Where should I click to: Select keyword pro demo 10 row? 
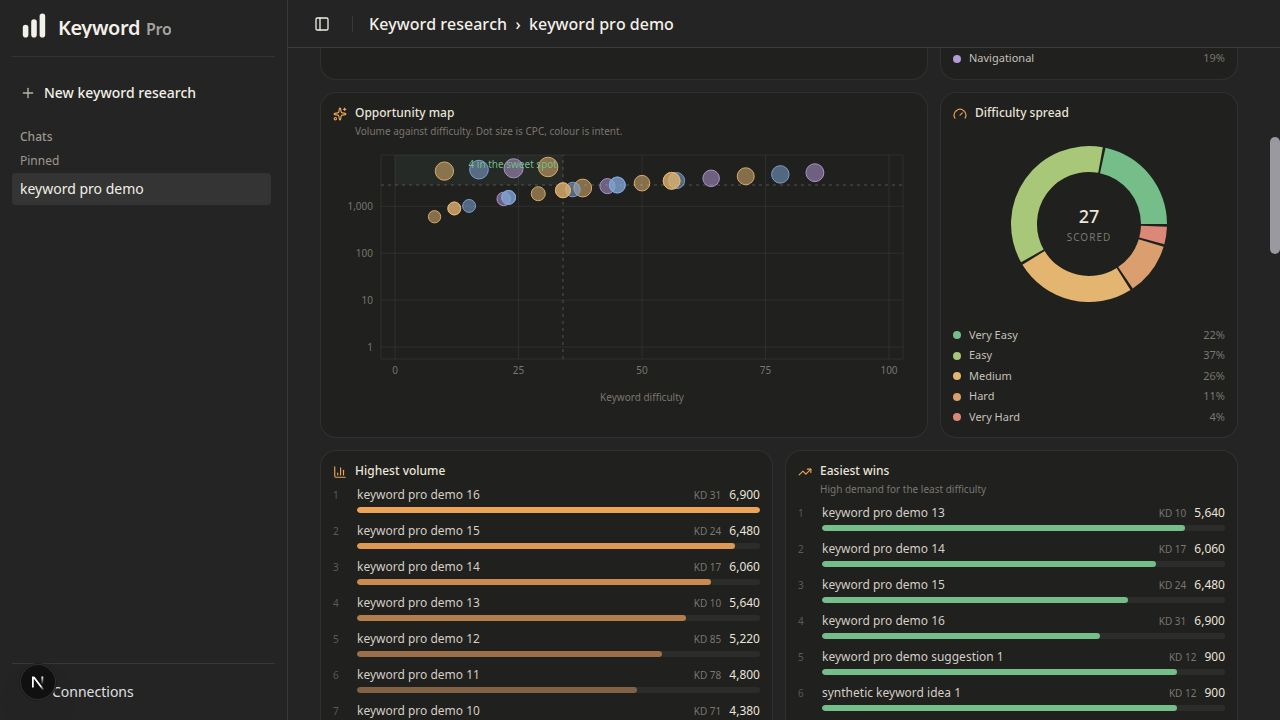pyautogui.click(x=546, y=711)
